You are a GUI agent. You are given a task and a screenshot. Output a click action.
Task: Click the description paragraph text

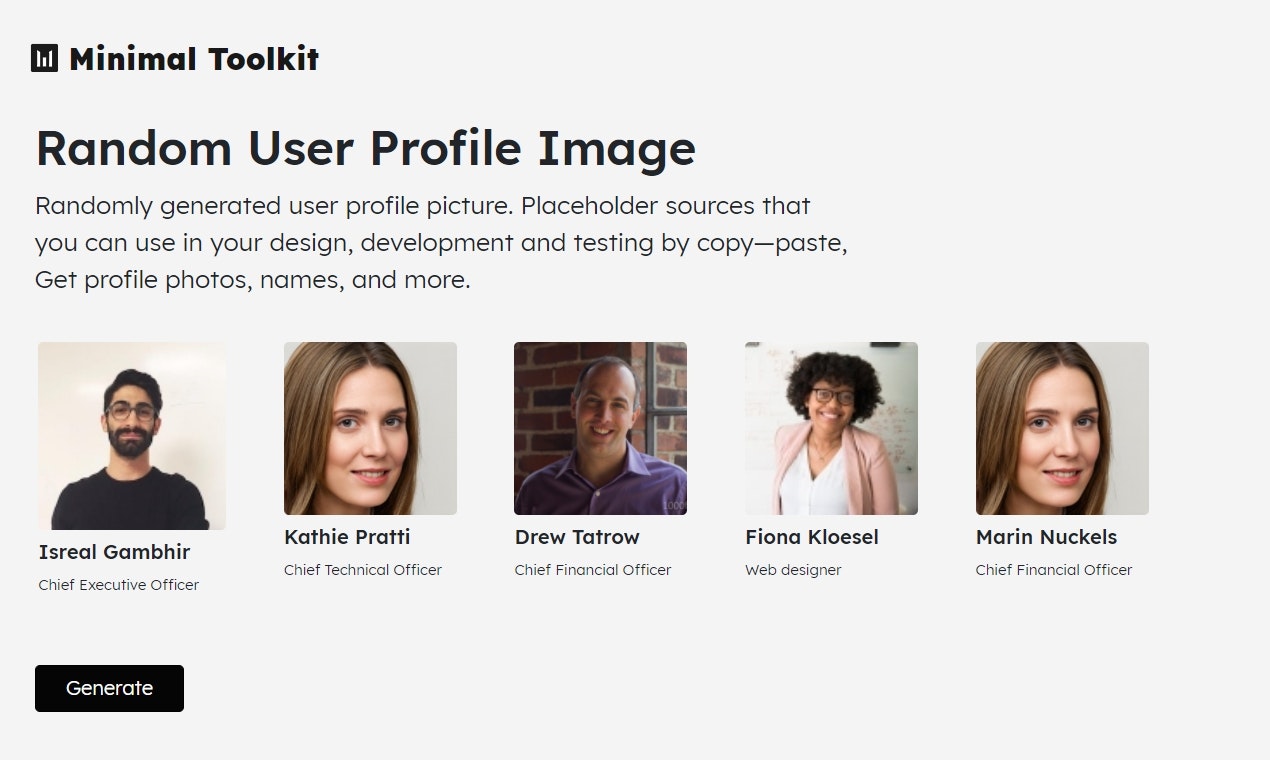440,242
